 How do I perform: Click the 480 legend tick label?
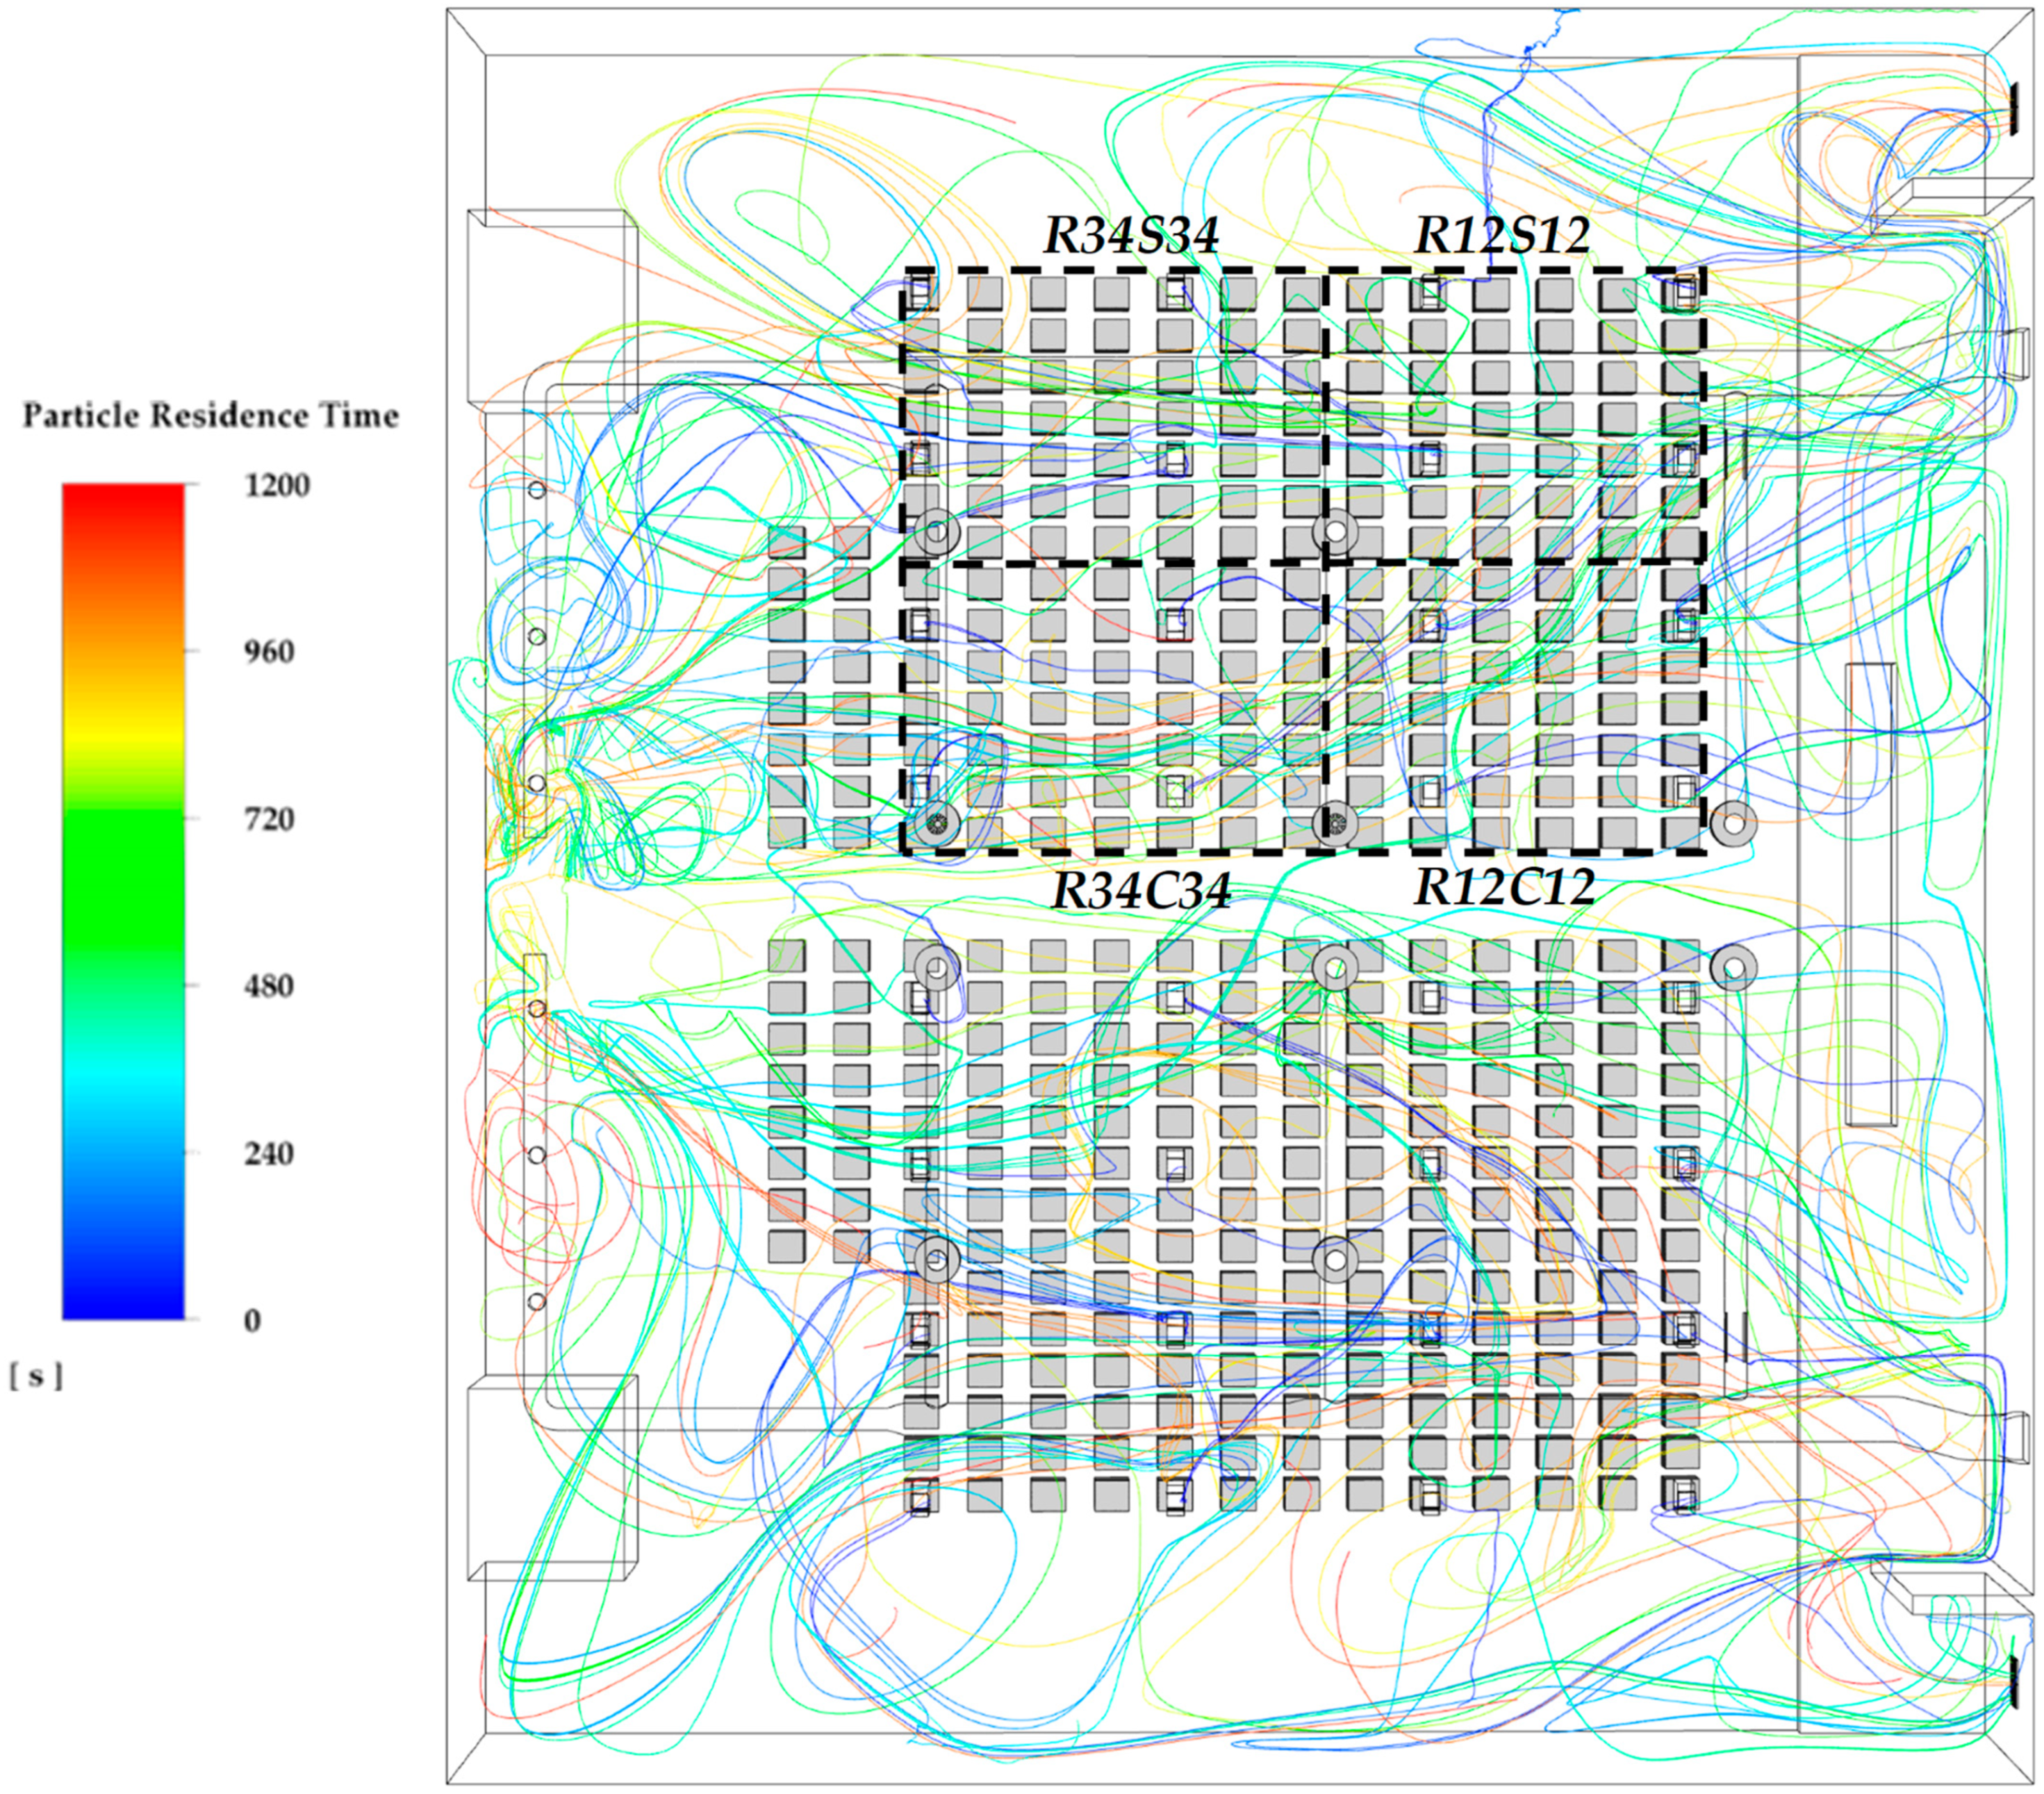pyautogui.click(x=269, y=987)
